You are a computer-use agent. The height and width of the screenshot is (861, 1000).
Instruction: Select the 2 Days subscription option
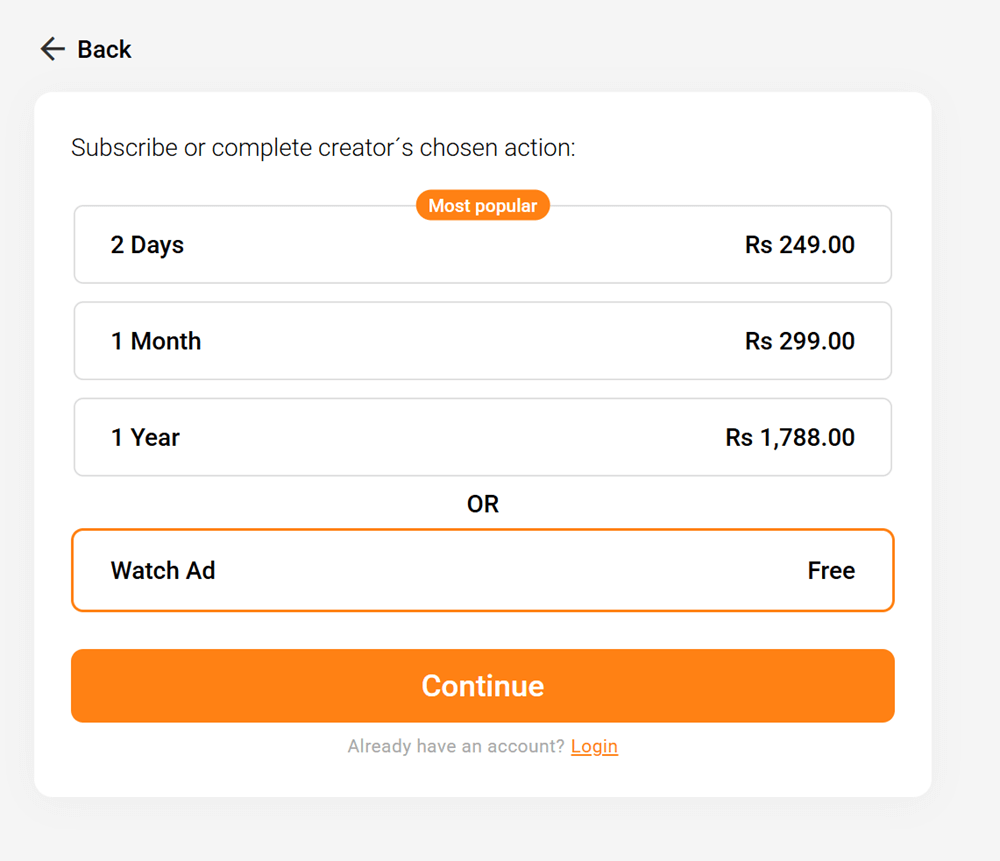483,244
